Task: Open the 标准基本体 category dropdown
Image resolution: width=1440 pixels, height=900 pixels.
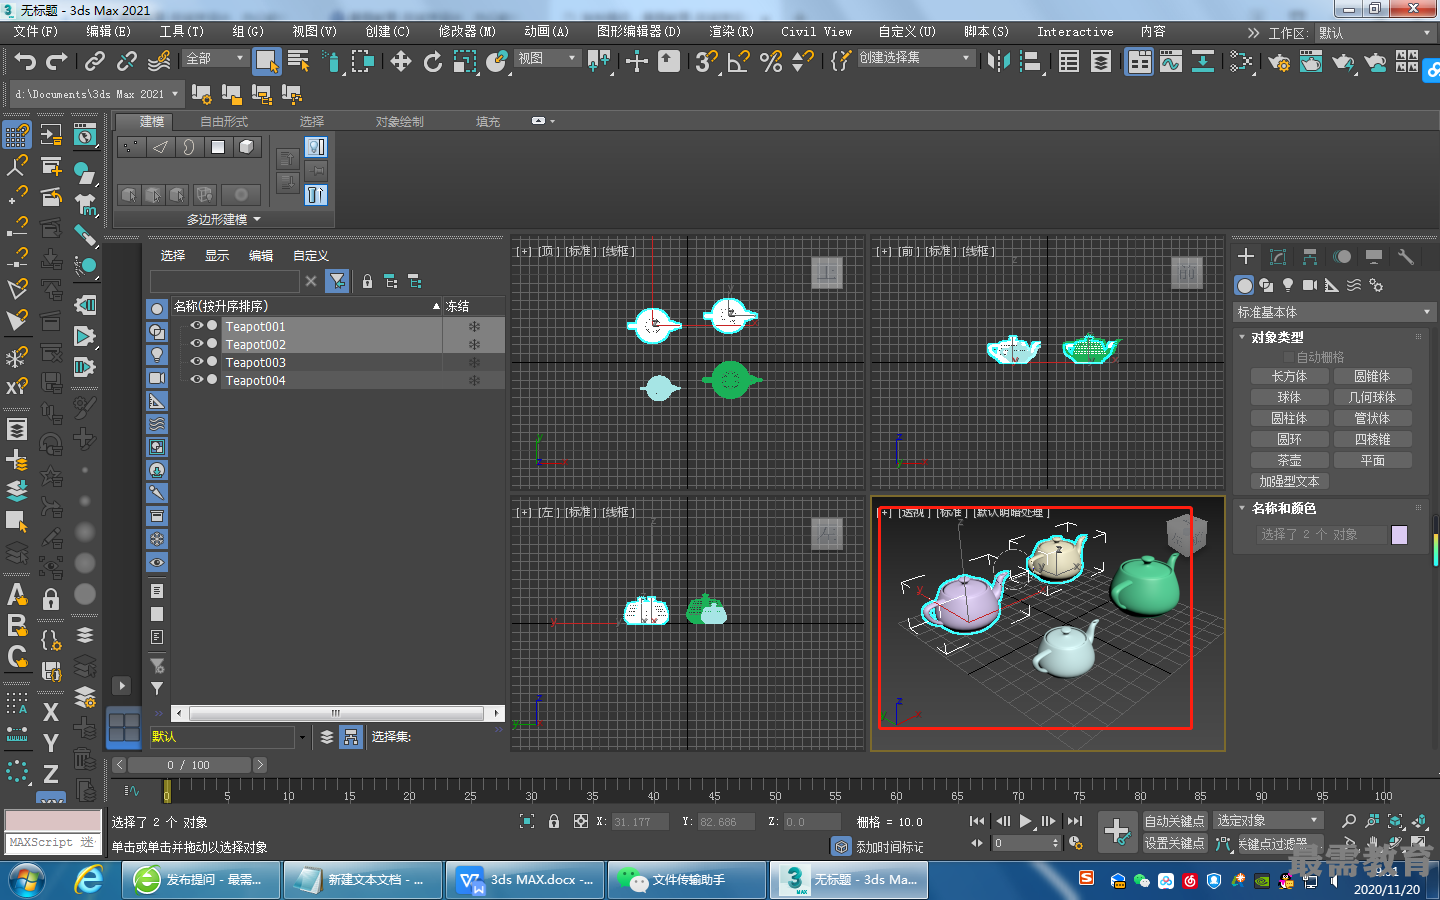Action: (1334, 312)
